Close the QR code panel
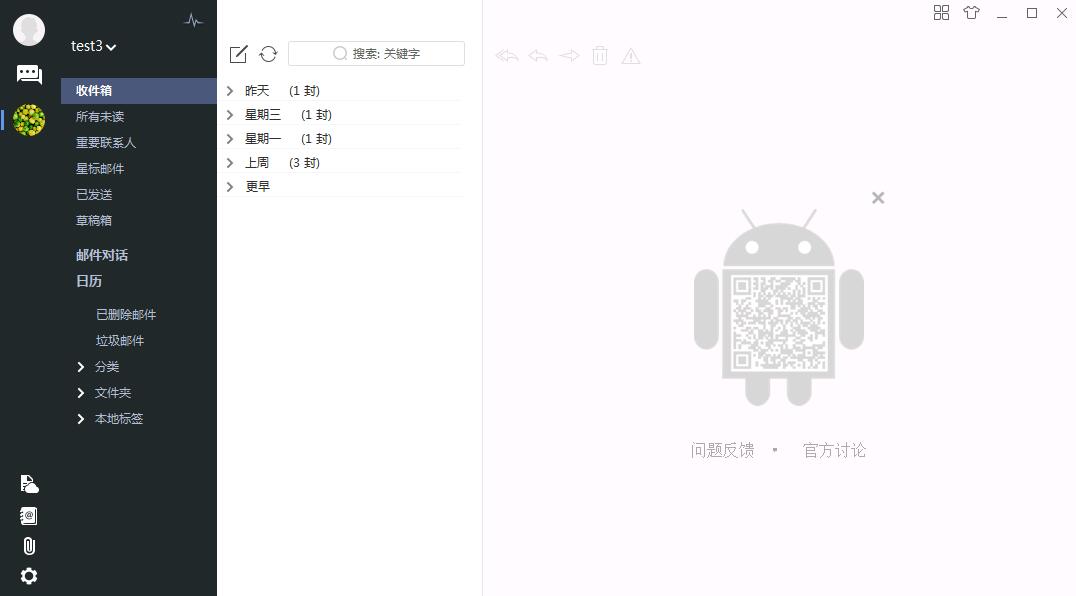 (878, 198)
